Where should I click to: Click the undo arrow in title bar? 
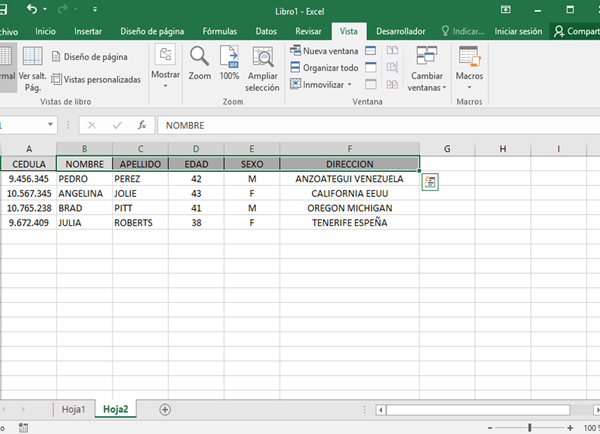[x=33, y=9]
